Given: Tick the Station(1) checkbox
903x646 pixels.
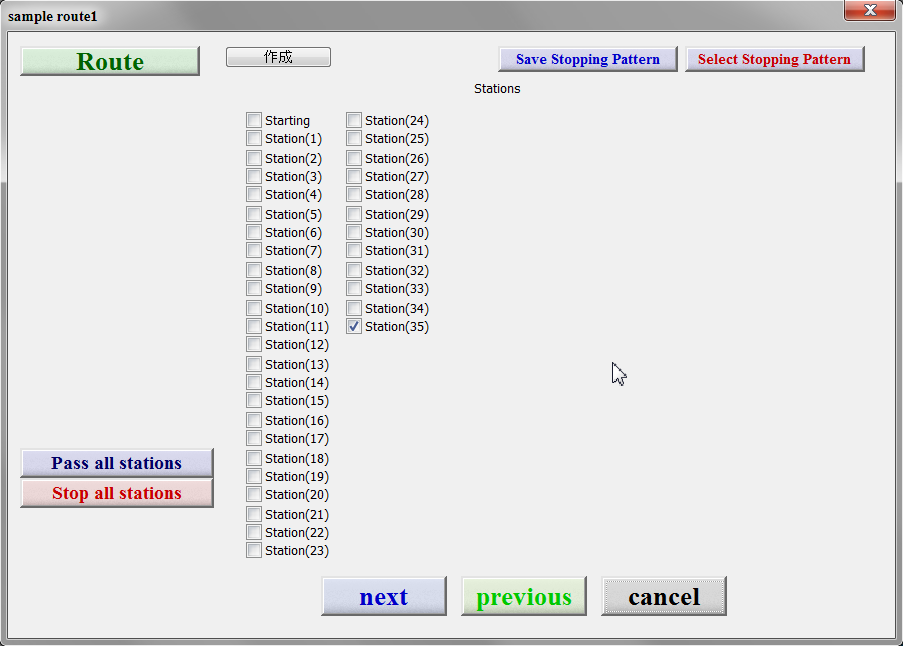Looking at the screenshot, I should click(x=254, y=139).
